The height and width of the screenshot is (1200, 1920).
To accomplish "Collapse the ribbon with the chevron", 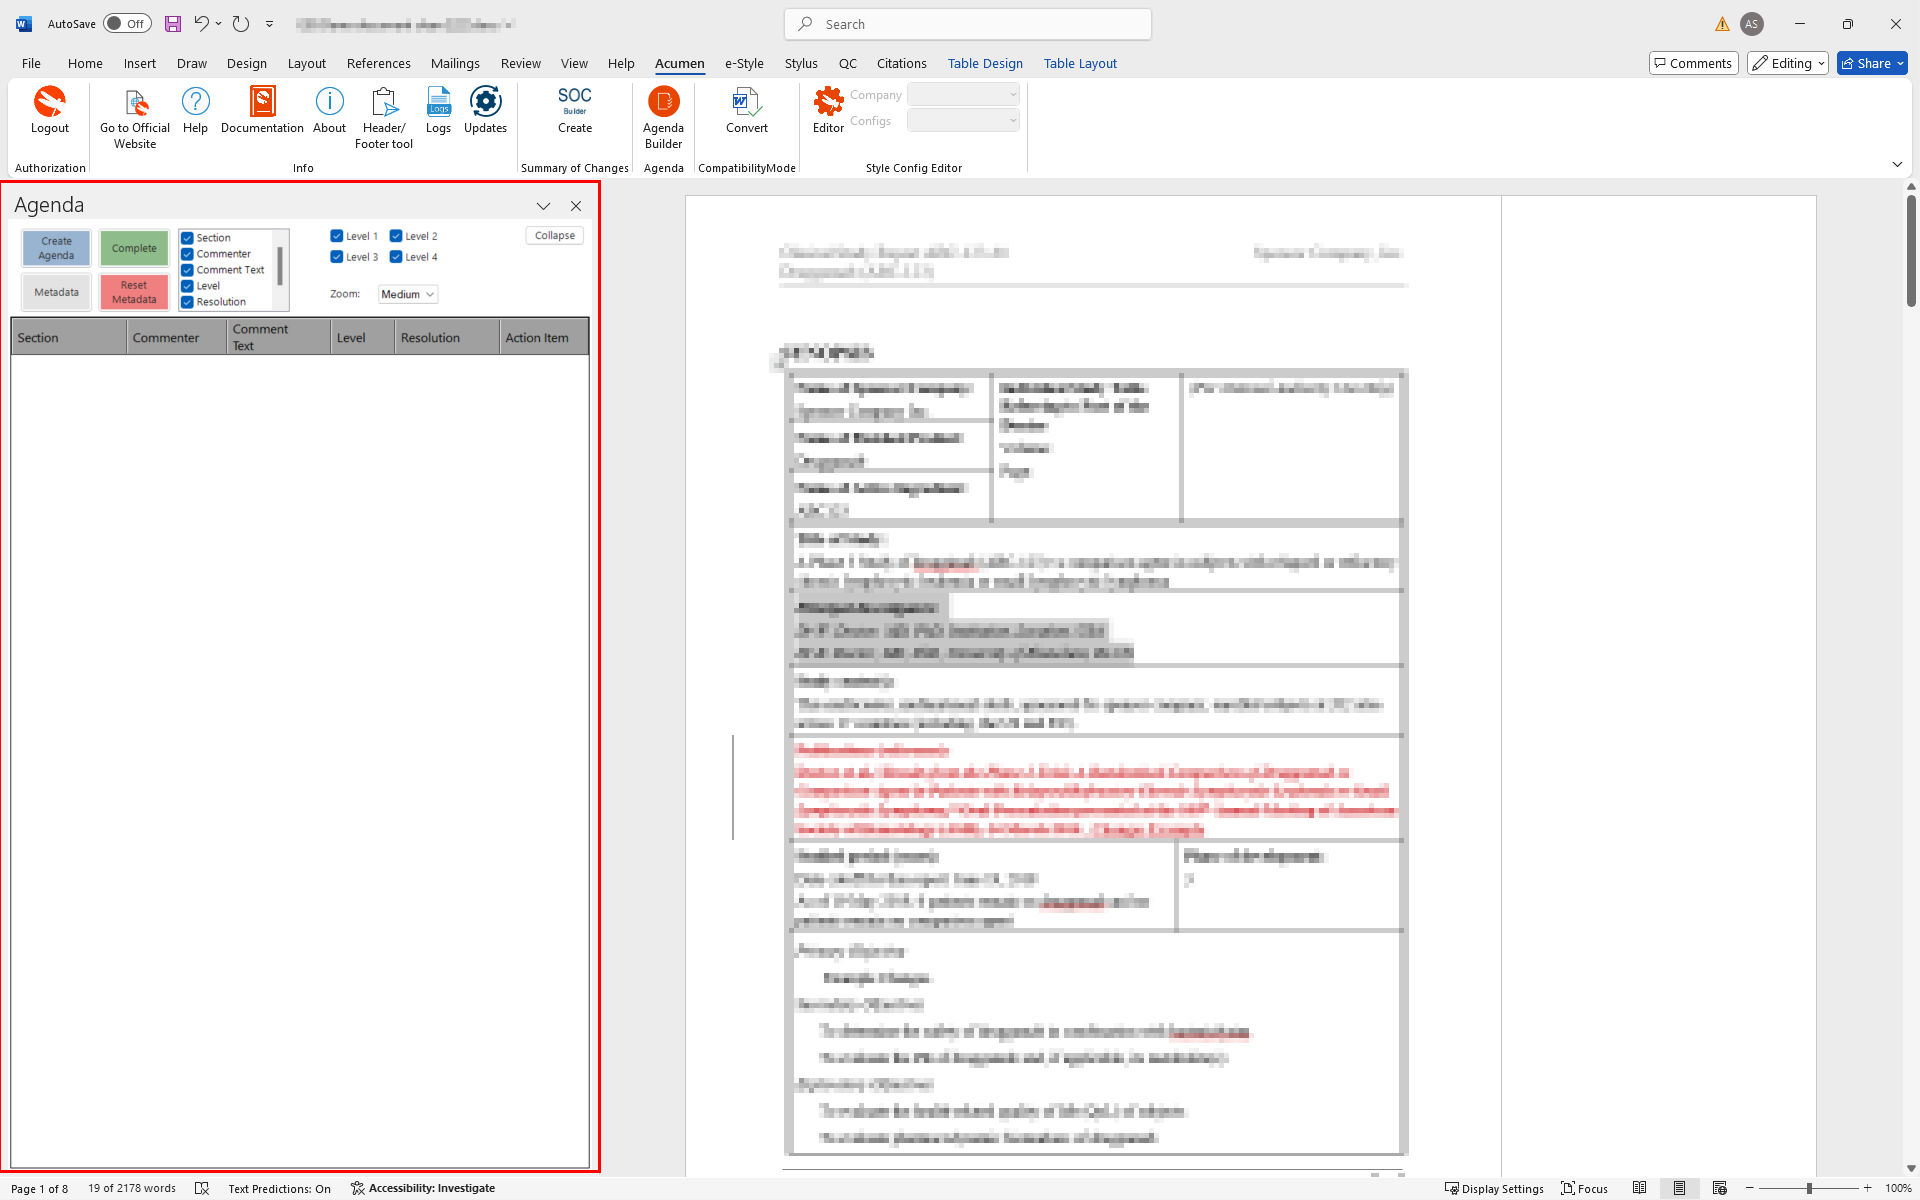I will coord(1897,164).
